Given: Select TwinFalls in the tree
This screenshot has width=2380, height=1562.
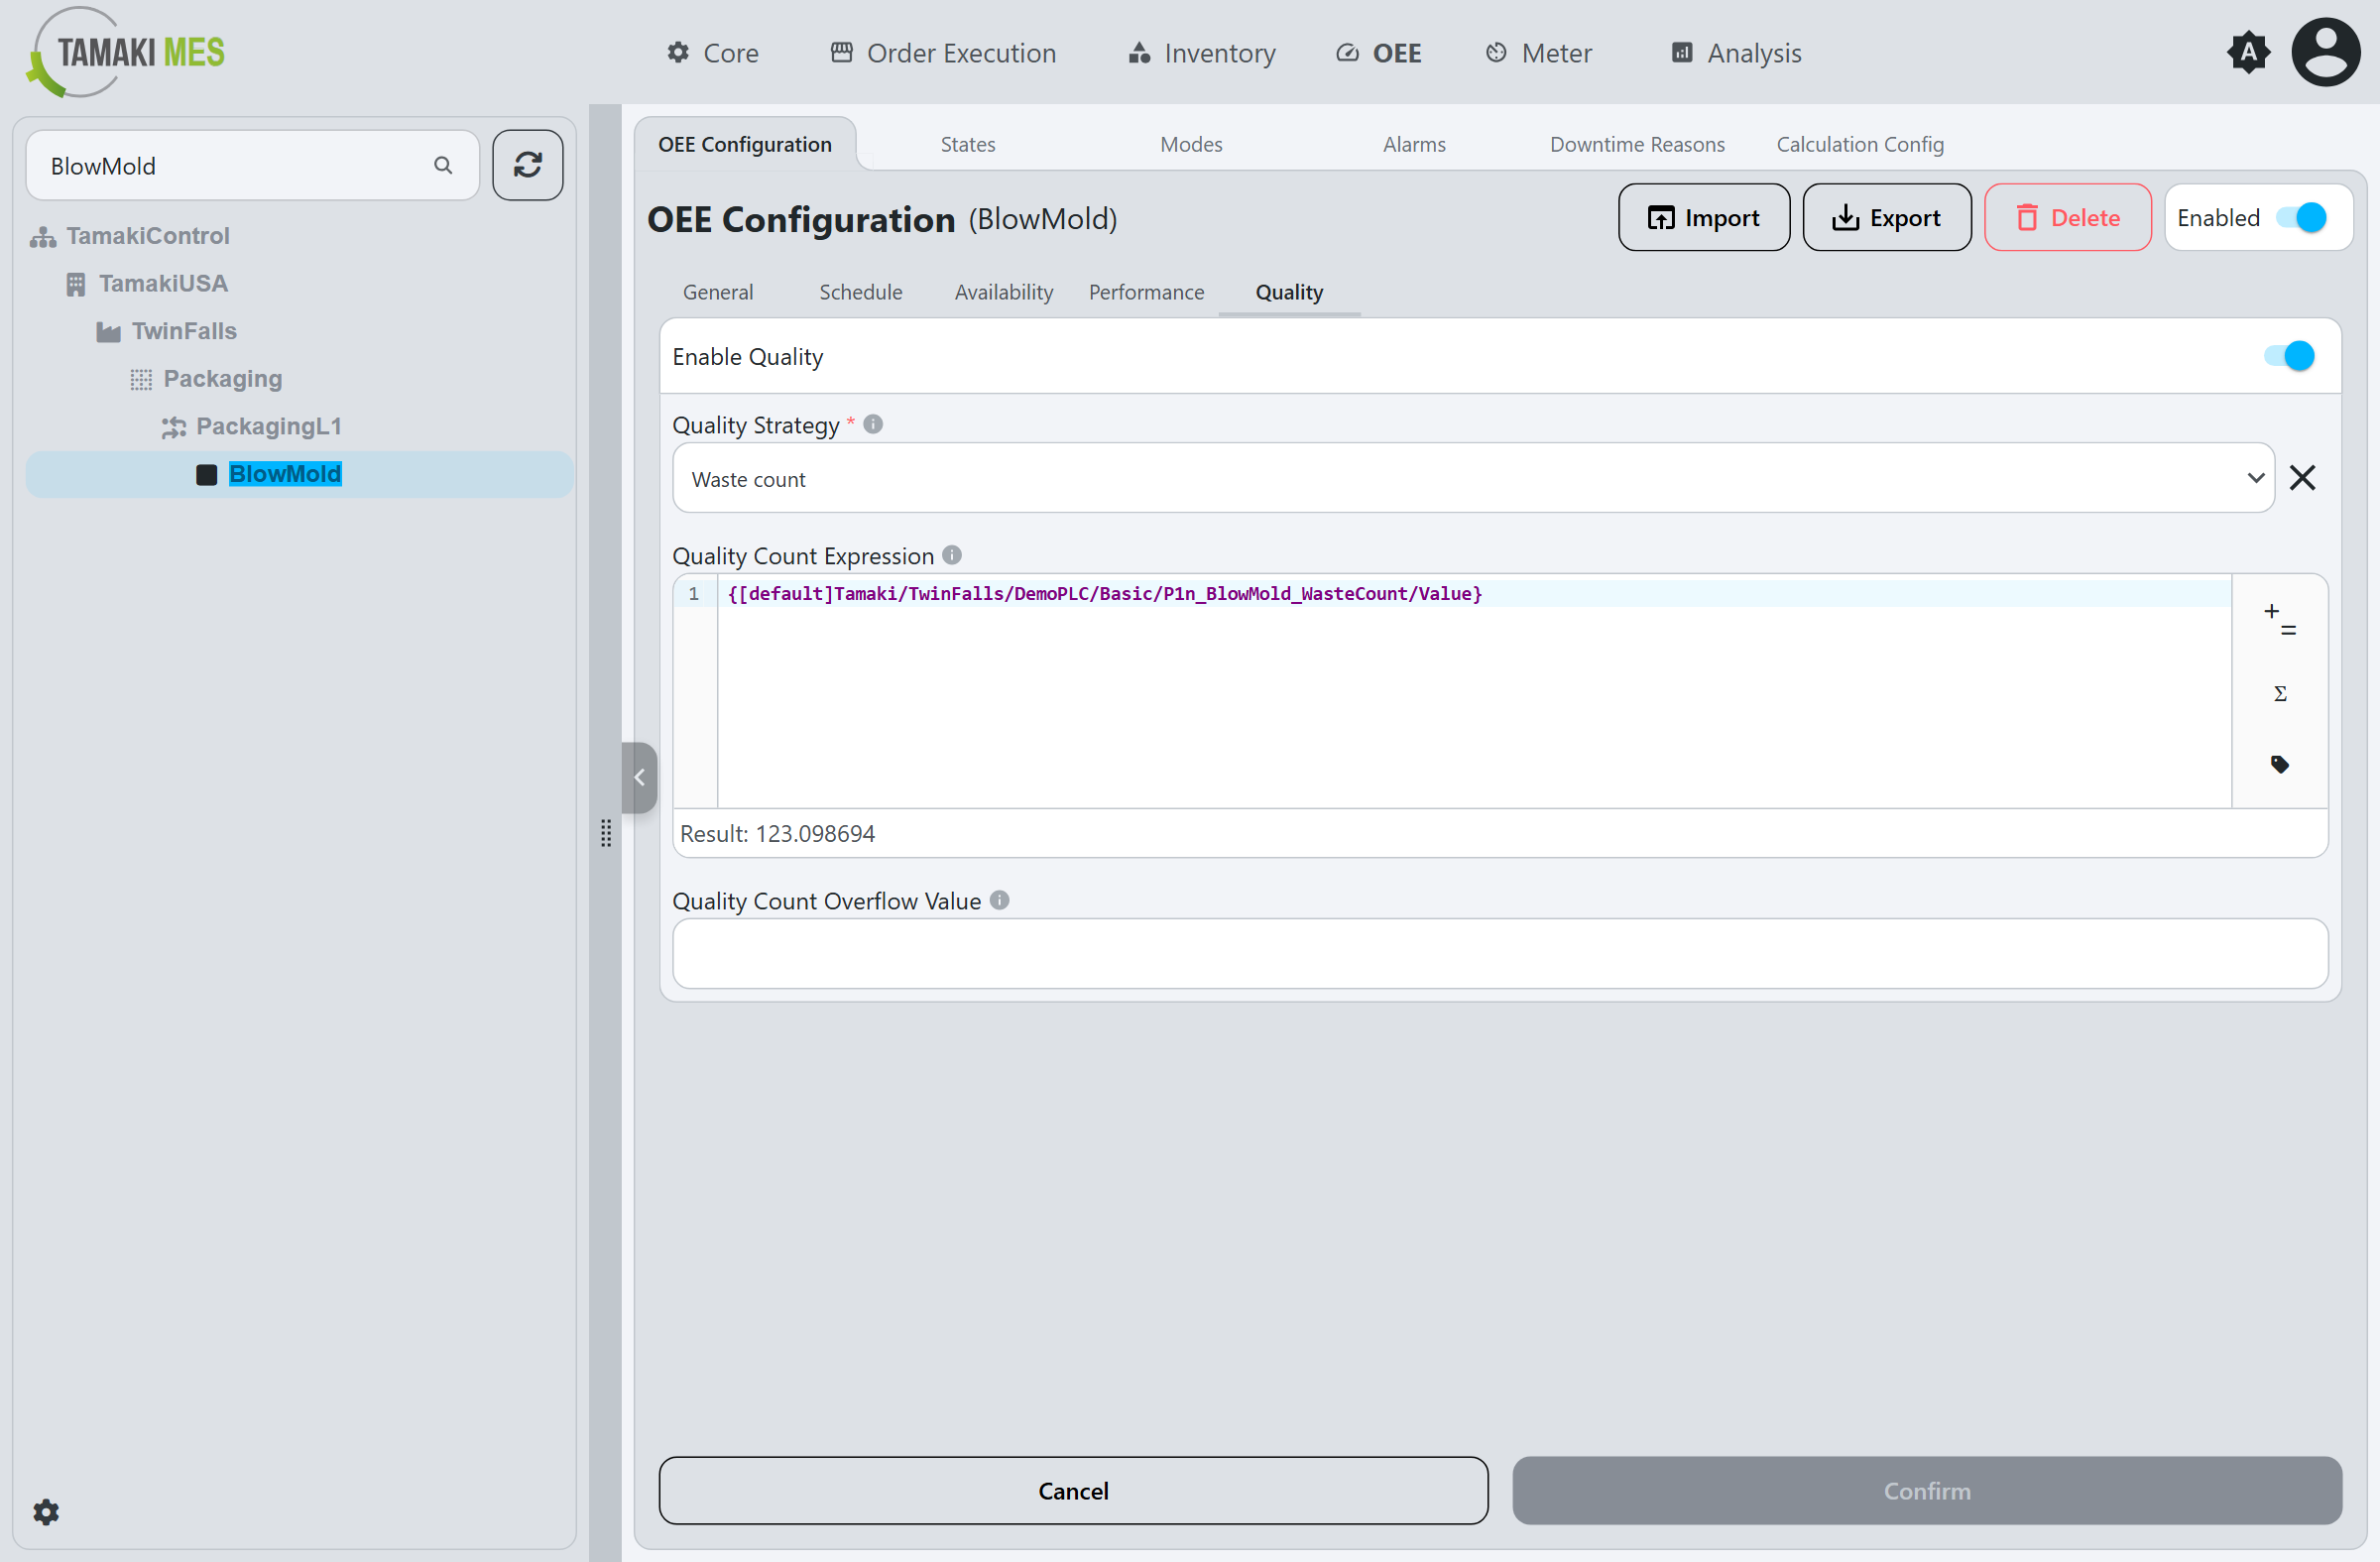Looking at the screenshot, I should (x=184, y=331).
